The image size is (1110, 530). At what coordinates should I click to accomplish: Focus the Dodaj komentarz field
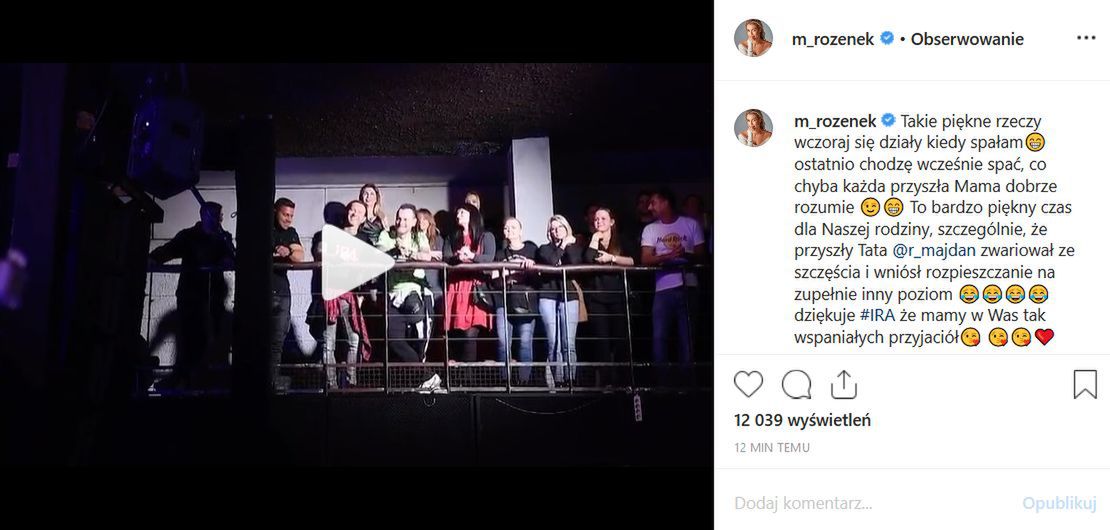pyautogui.click(x=871, y=504)
